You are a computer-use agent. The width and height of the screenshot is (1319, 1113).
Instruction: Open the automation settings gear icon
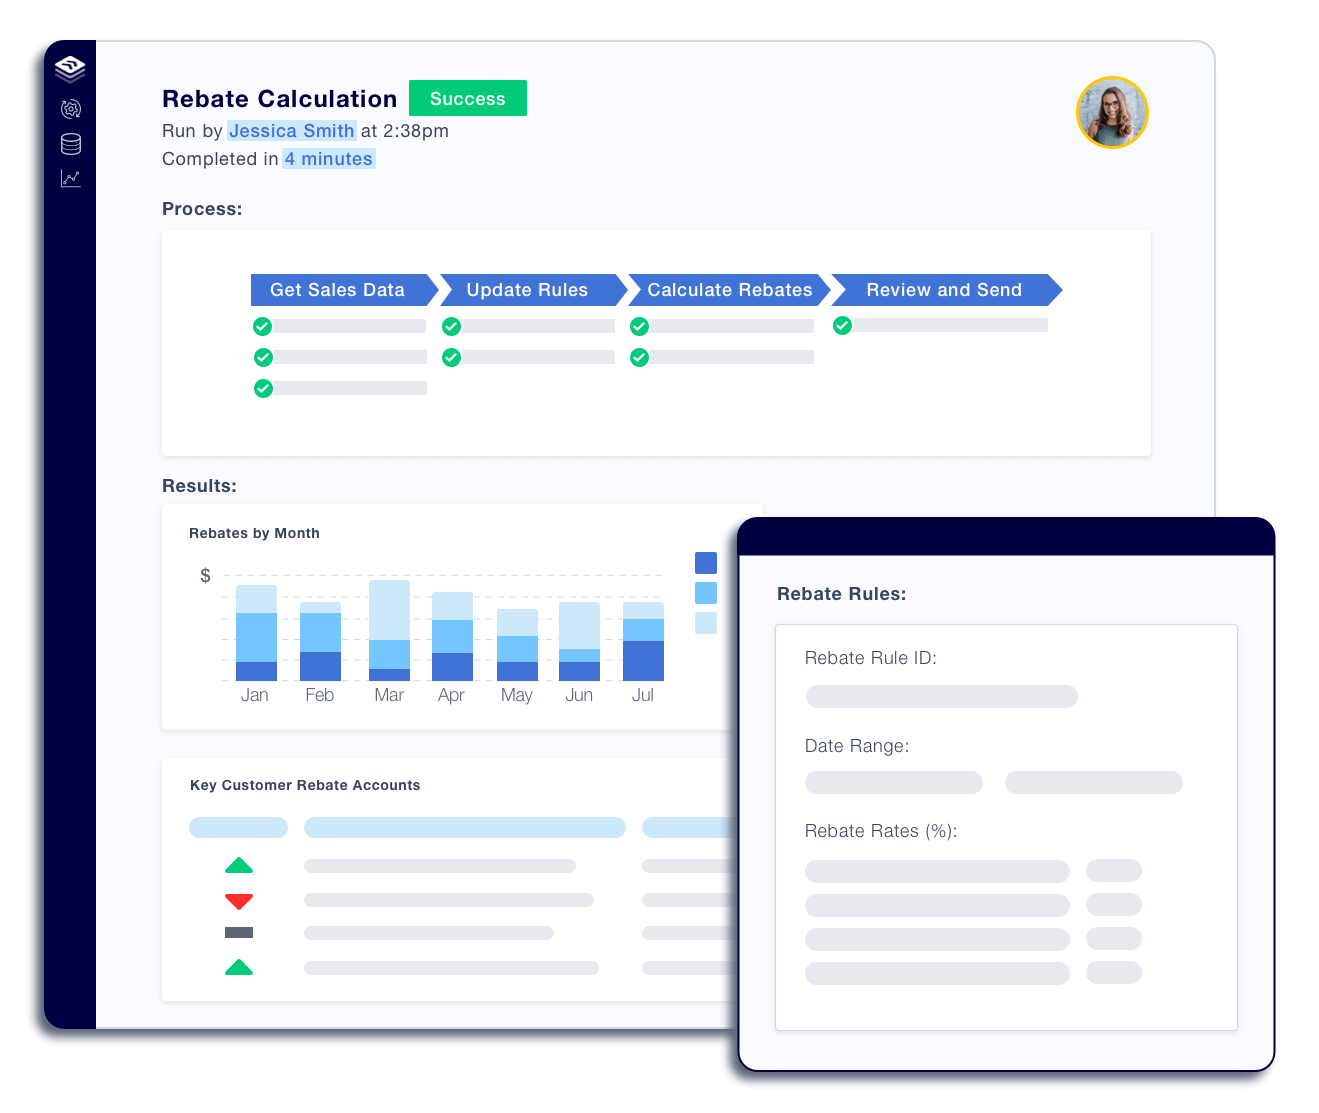70,108
